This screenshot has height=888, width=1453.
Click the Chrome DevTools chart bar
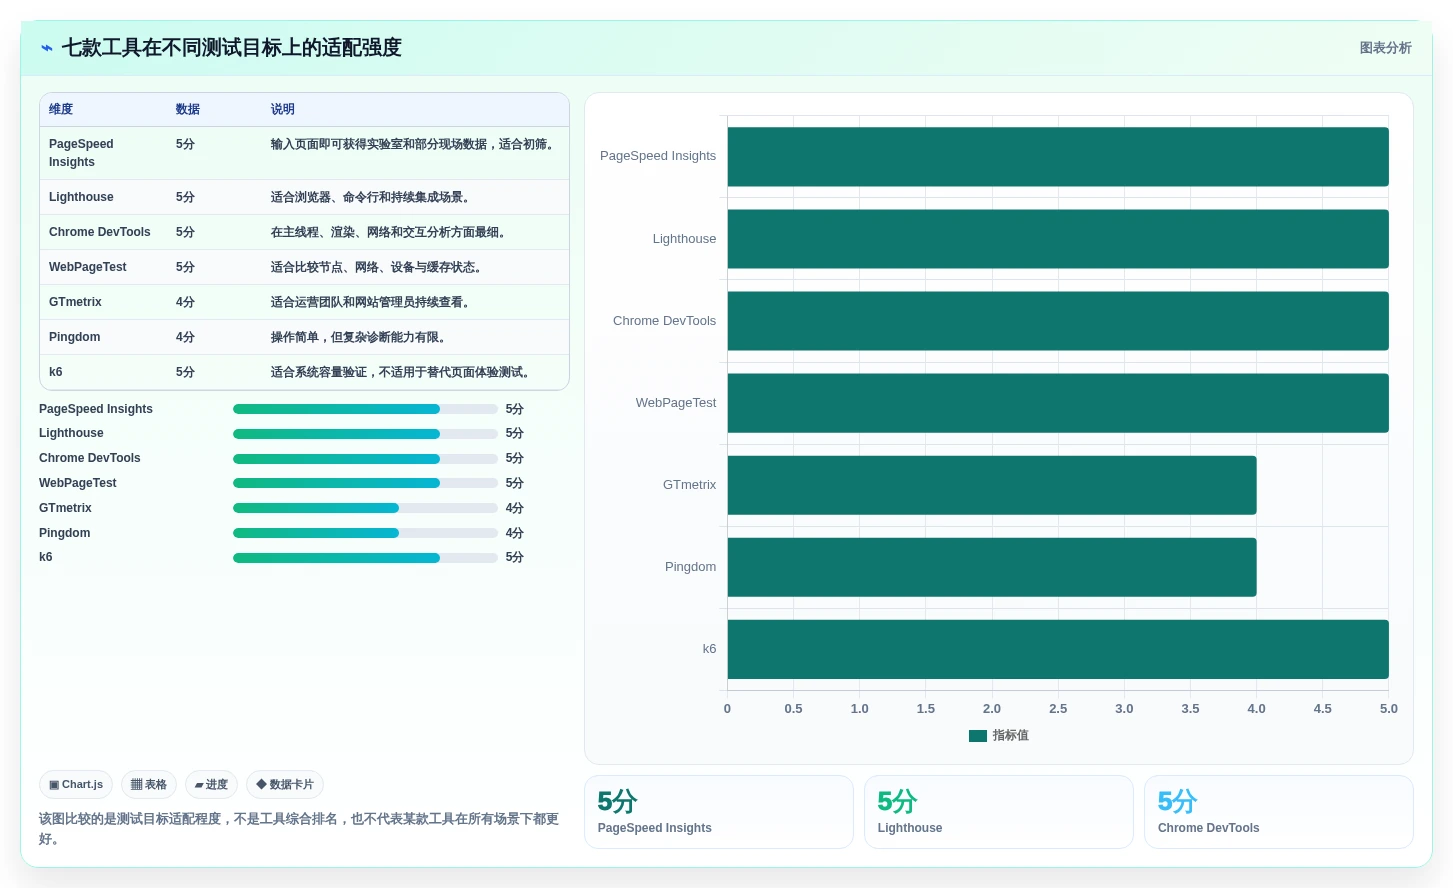(x=1058, y=321)
